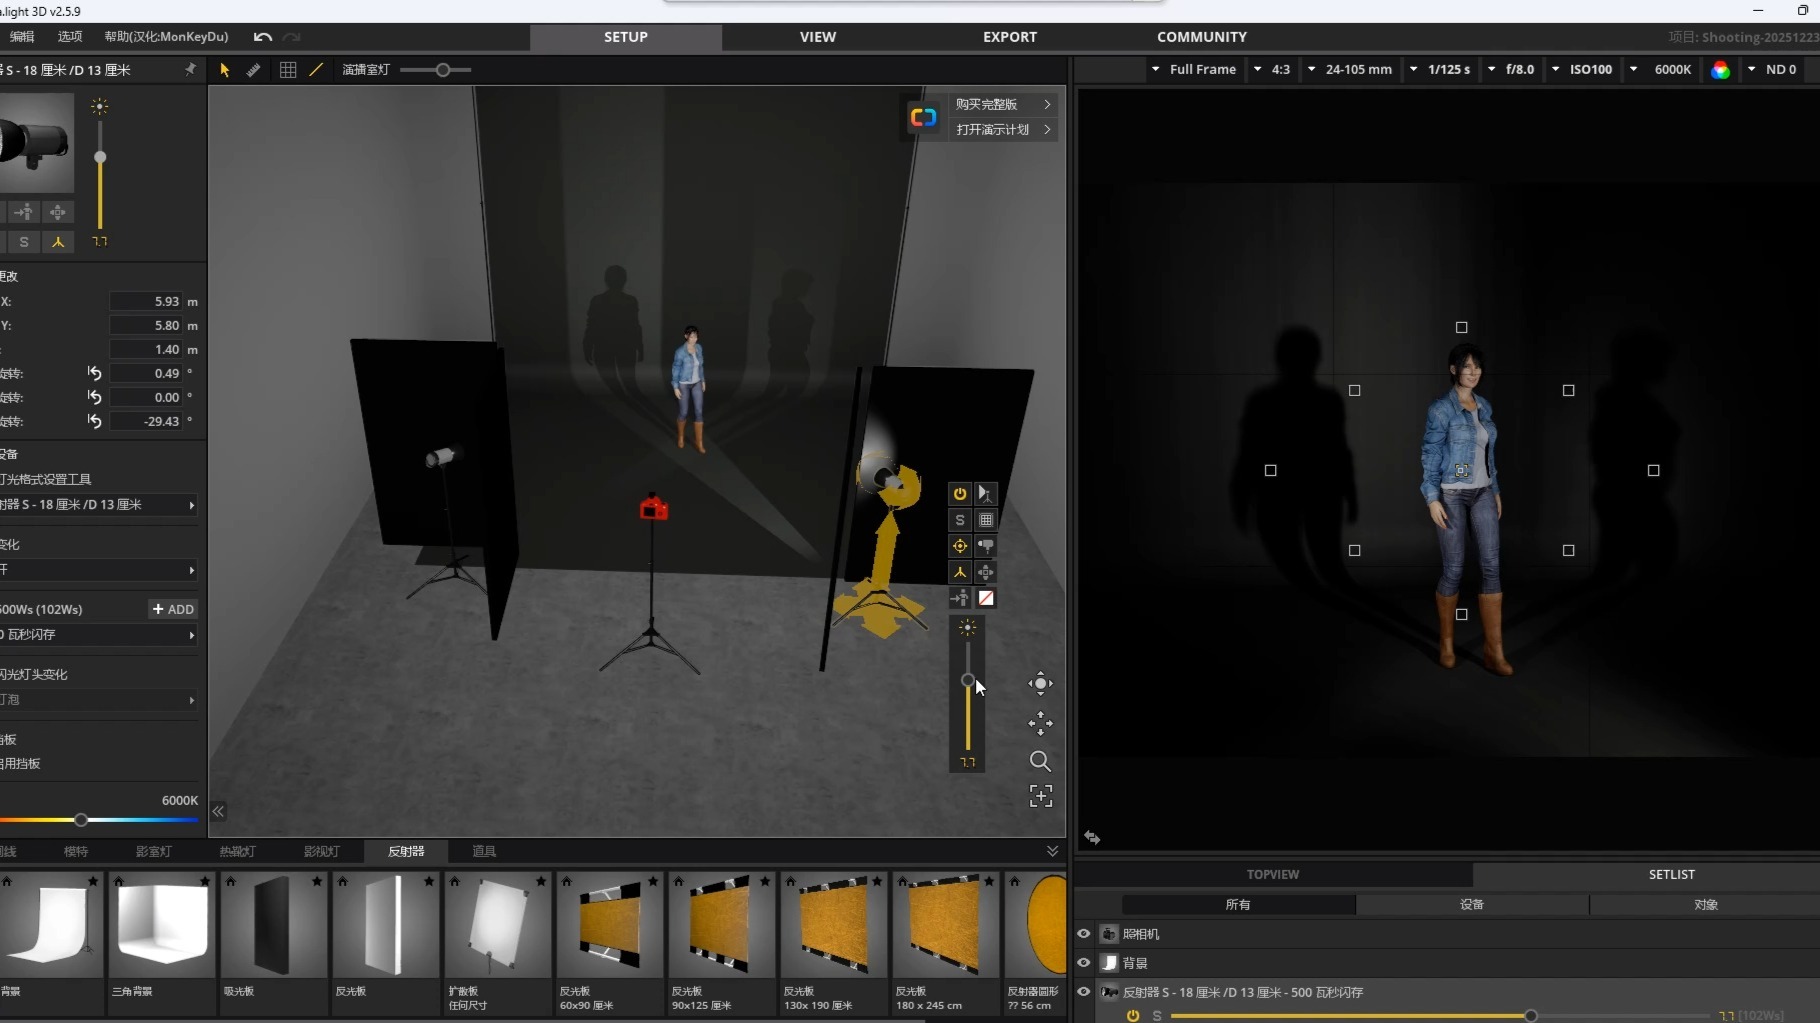This screenshot has width=1820, height=1023.
Task: Adjust the left panel light power slider
Action: 100,157
